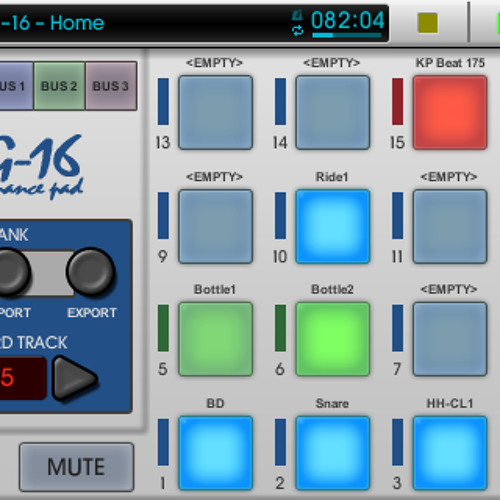
Task: Click the level bar beside pad 2
Action: (280, 442)
